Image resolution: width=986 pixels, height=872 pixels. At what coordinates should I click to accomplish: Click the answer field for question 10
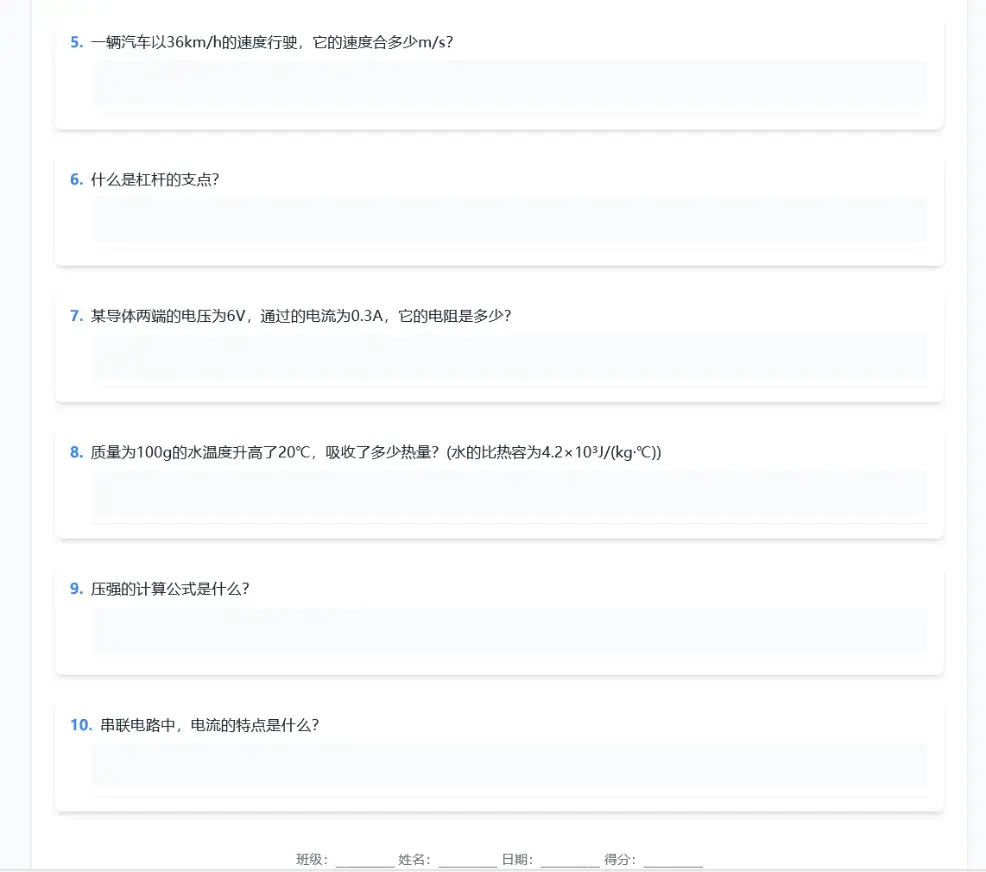pos(509,766)
